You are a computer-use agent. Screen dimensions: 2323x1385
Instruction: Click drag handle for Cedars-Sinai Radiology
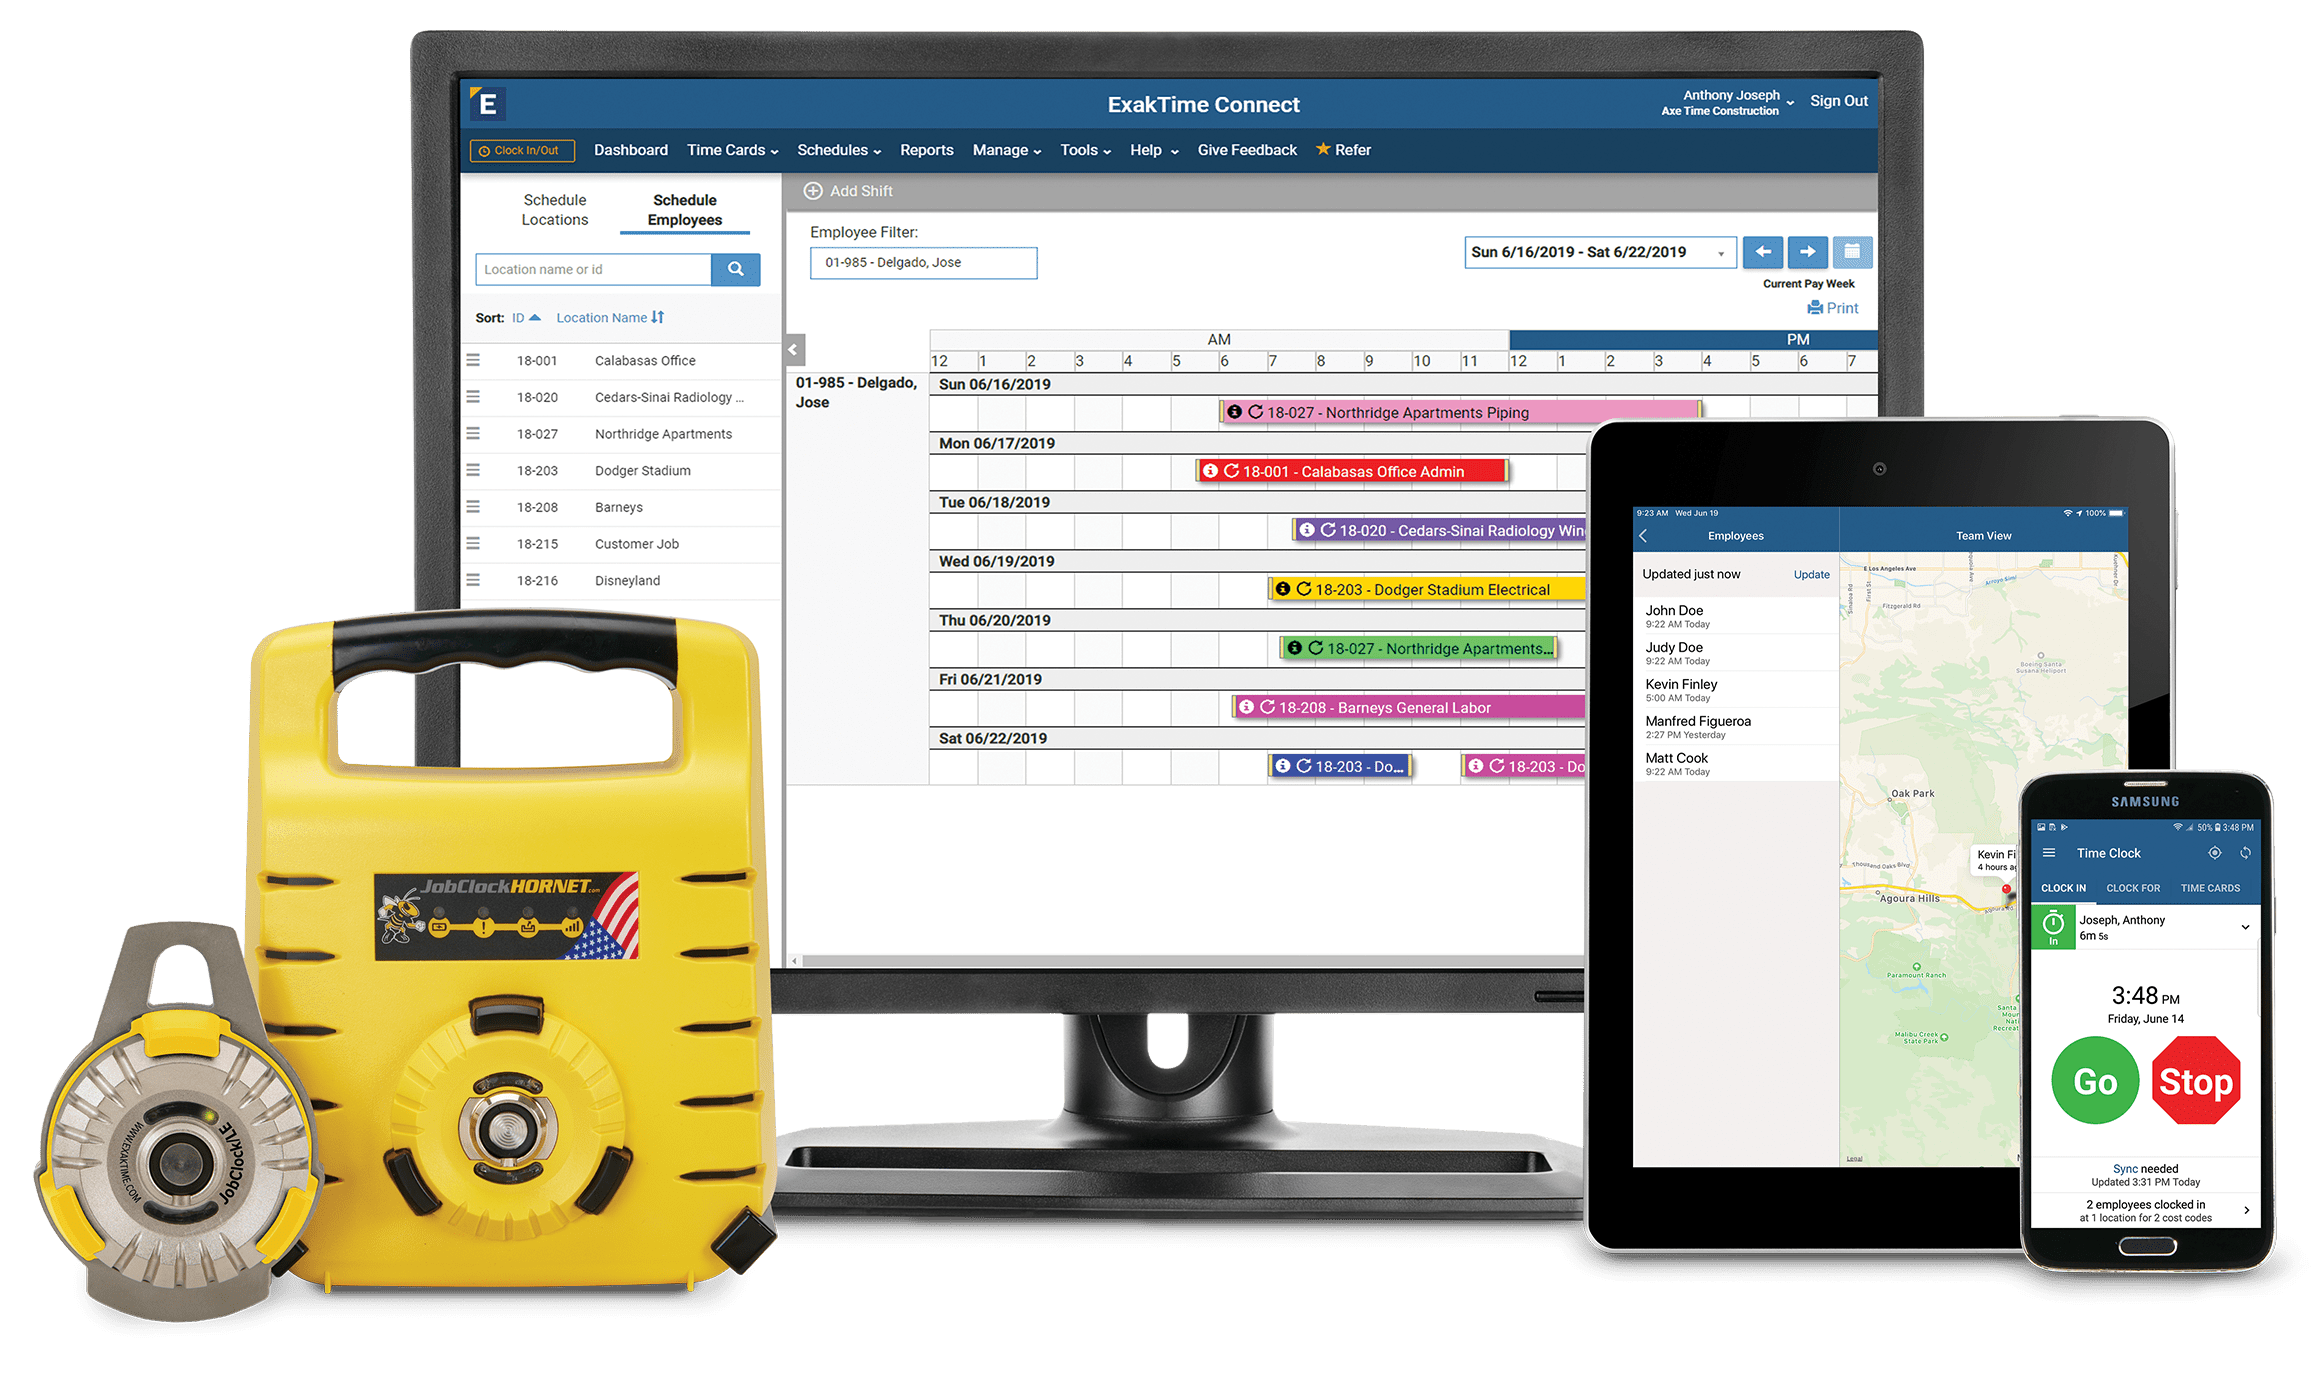coord(473,397)
